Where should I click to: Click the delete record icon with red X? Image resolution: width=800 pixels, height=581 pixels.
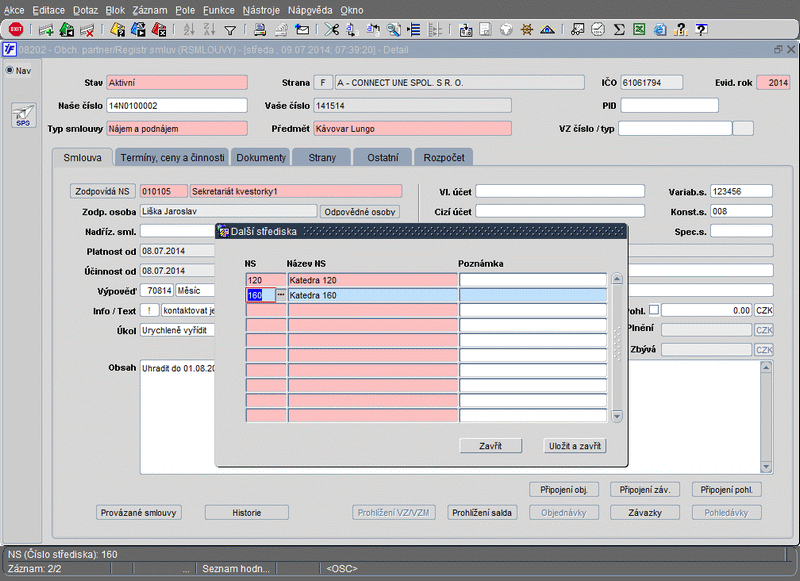point(87,30)
